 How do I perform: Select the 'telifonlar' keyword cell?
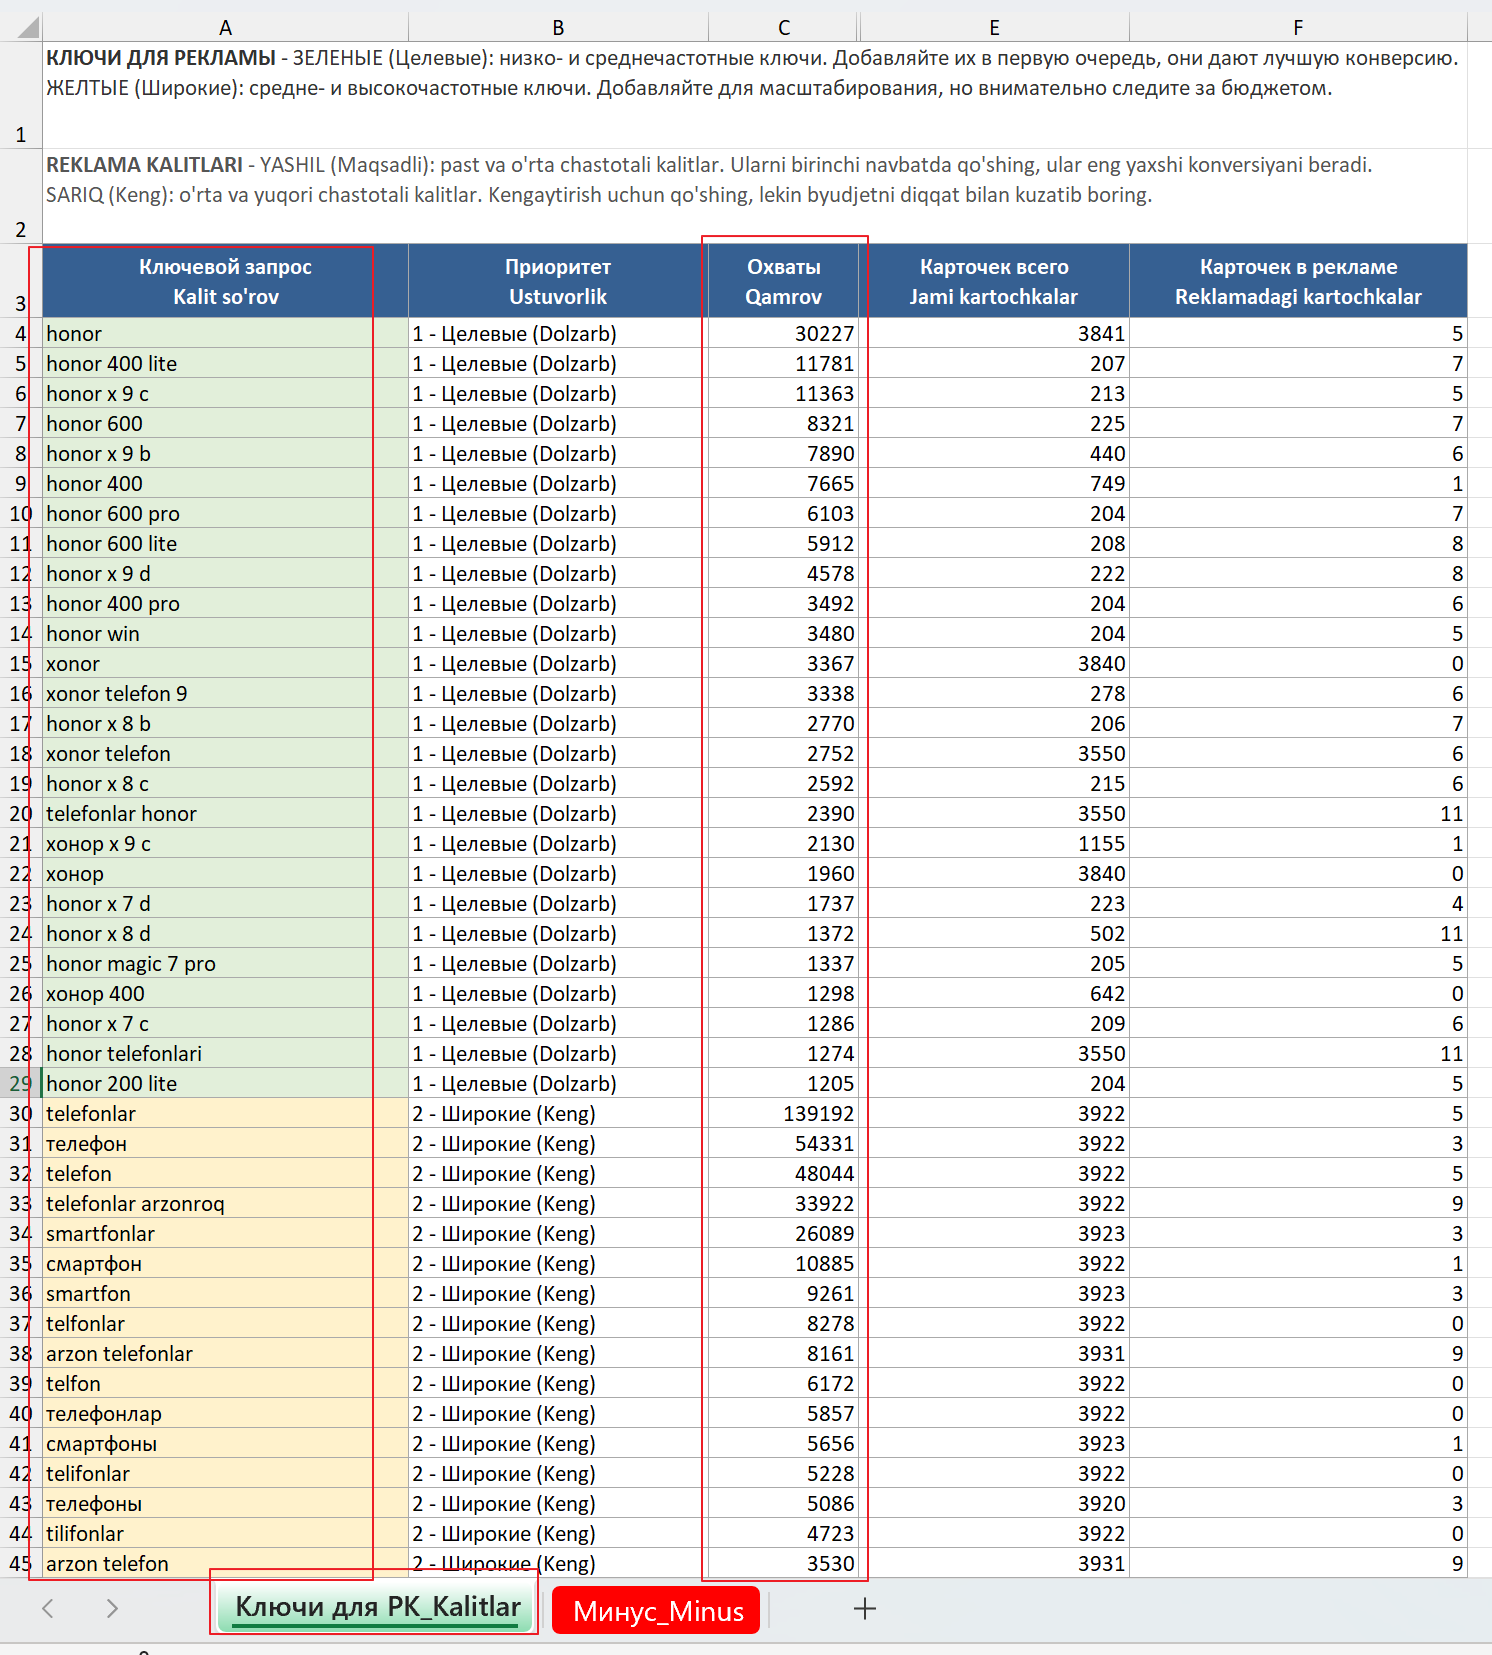point(225,1473)
